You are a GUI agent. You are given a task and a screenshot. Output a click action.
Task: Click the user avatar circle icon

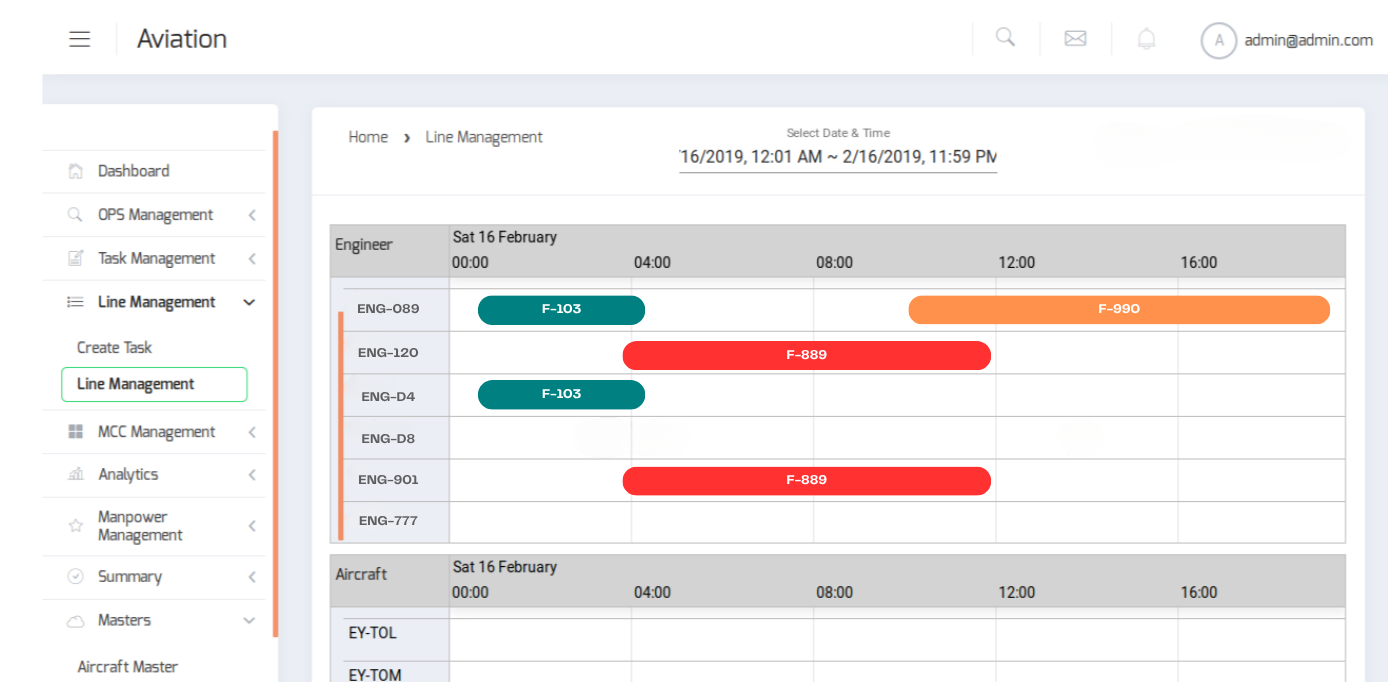click(x=1218, y=40)
